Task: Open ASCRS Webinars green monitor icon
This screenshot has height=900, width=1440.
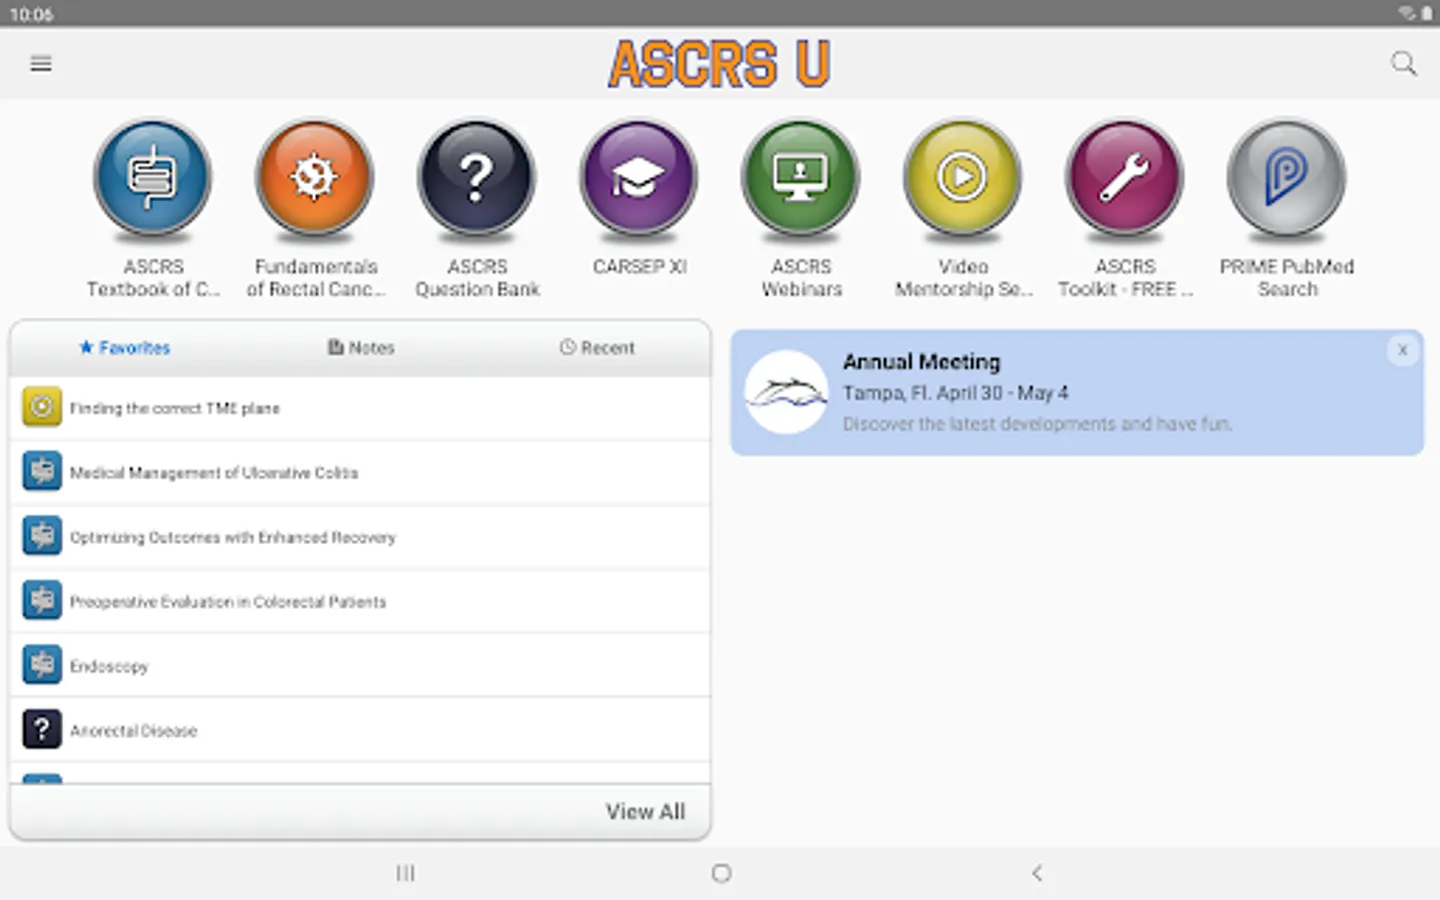Action: (801, 178)
